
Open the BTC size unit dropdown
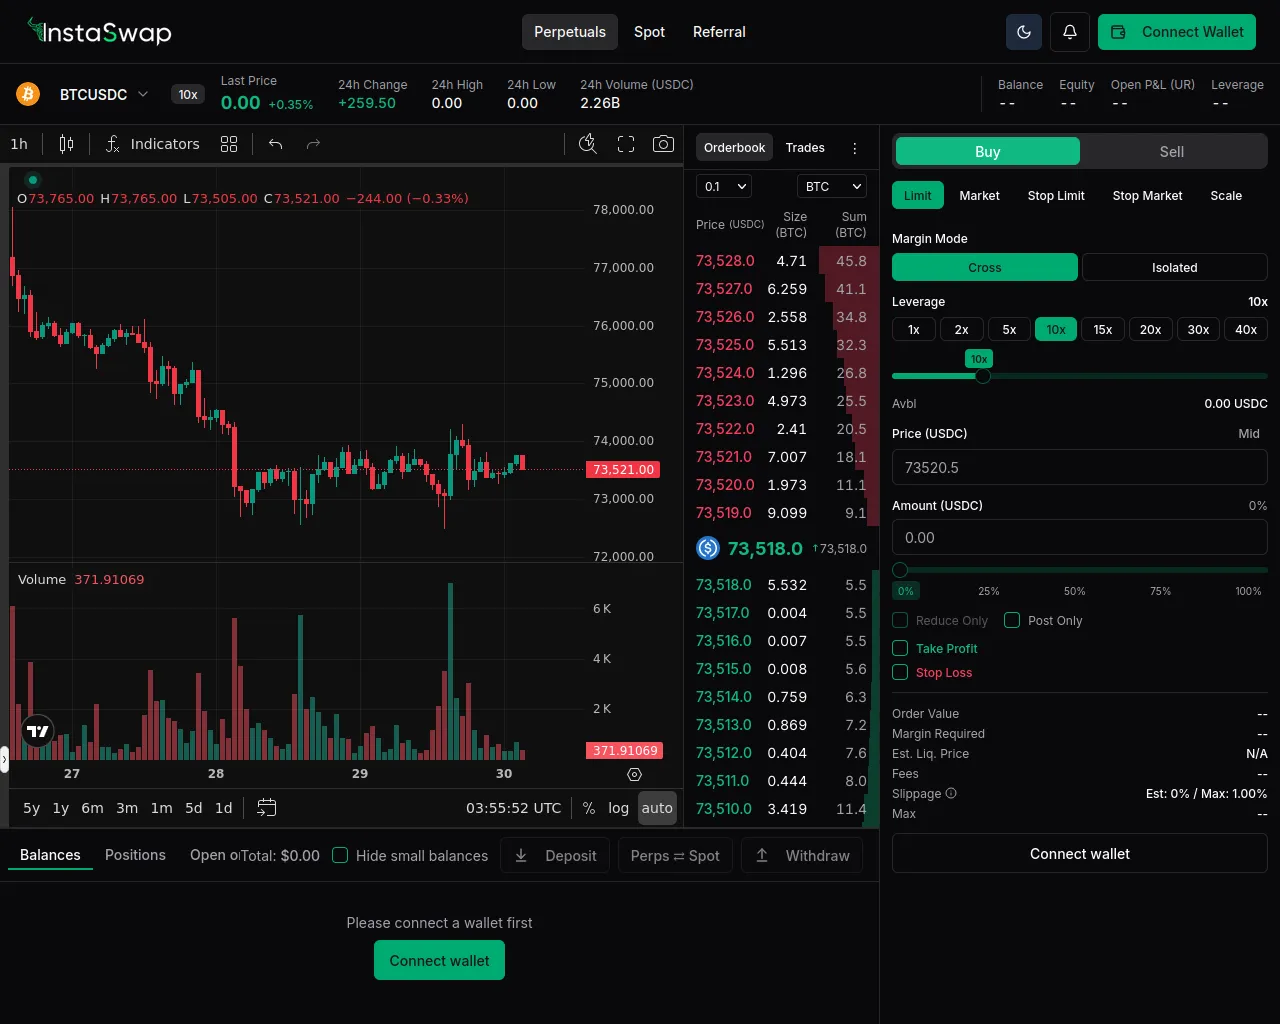point(832,186)
